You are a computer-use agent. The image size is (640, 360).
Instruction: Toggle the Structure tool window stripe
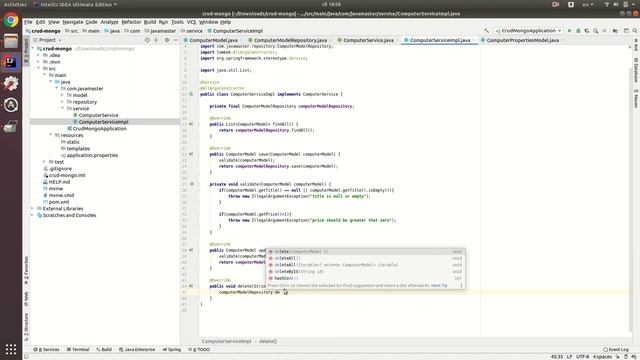(27, 327)
